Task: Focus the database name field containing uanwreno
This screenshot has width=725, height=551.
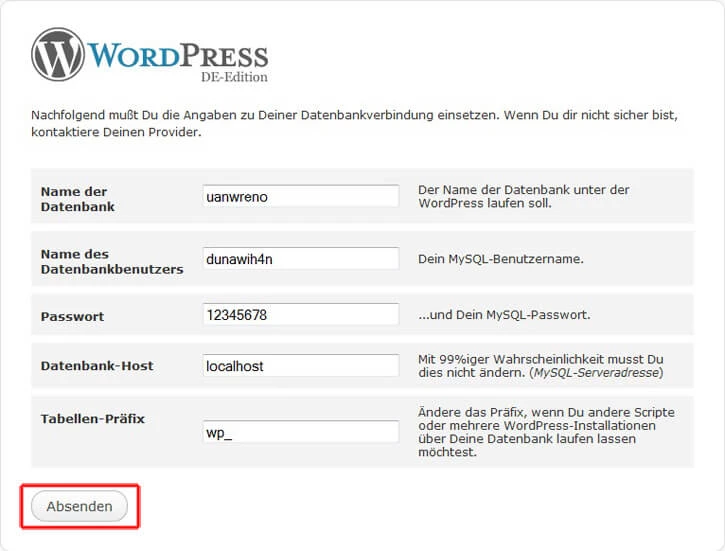Action: (x=300, y=196)
